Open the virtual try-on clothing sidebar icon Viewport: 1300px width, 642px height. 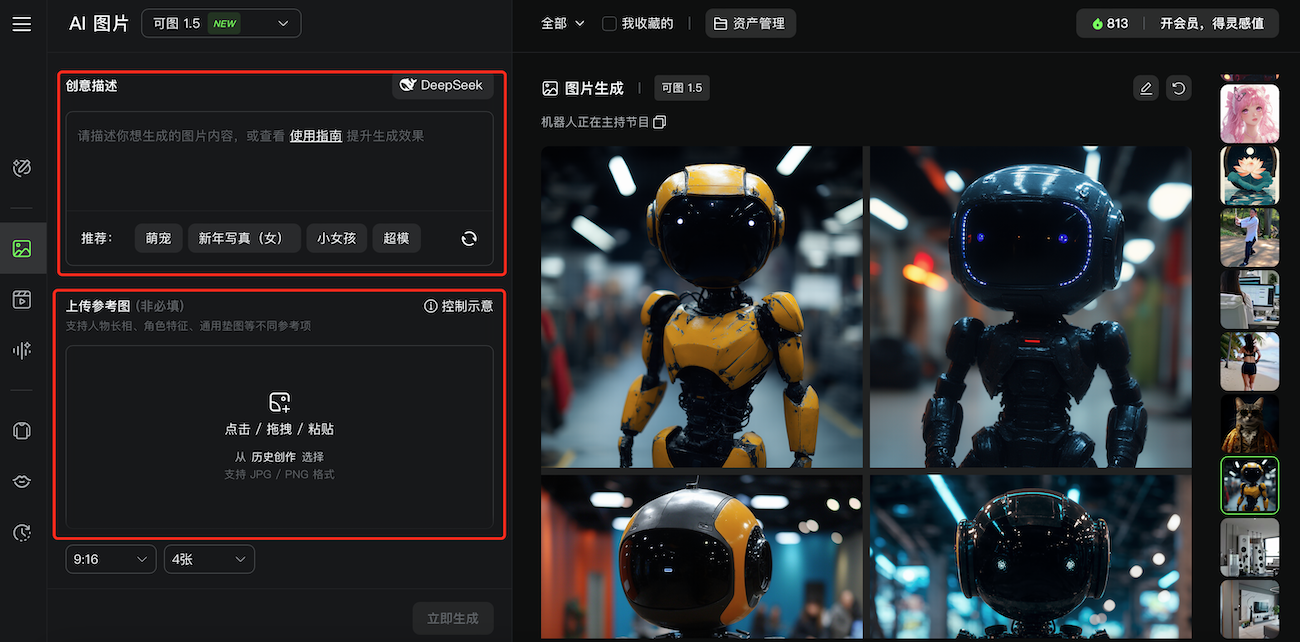point(22,431)
